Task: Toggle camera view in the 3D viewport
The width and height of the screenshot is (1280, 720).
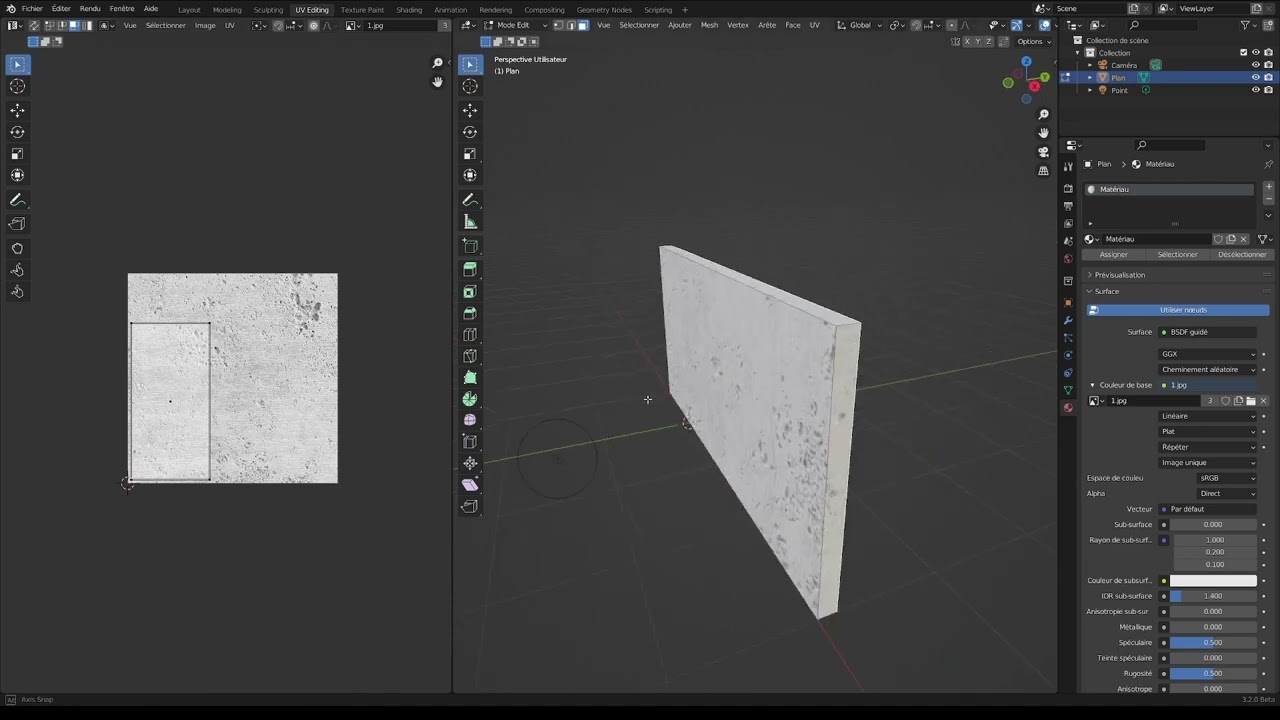Action: [1043, 152]
